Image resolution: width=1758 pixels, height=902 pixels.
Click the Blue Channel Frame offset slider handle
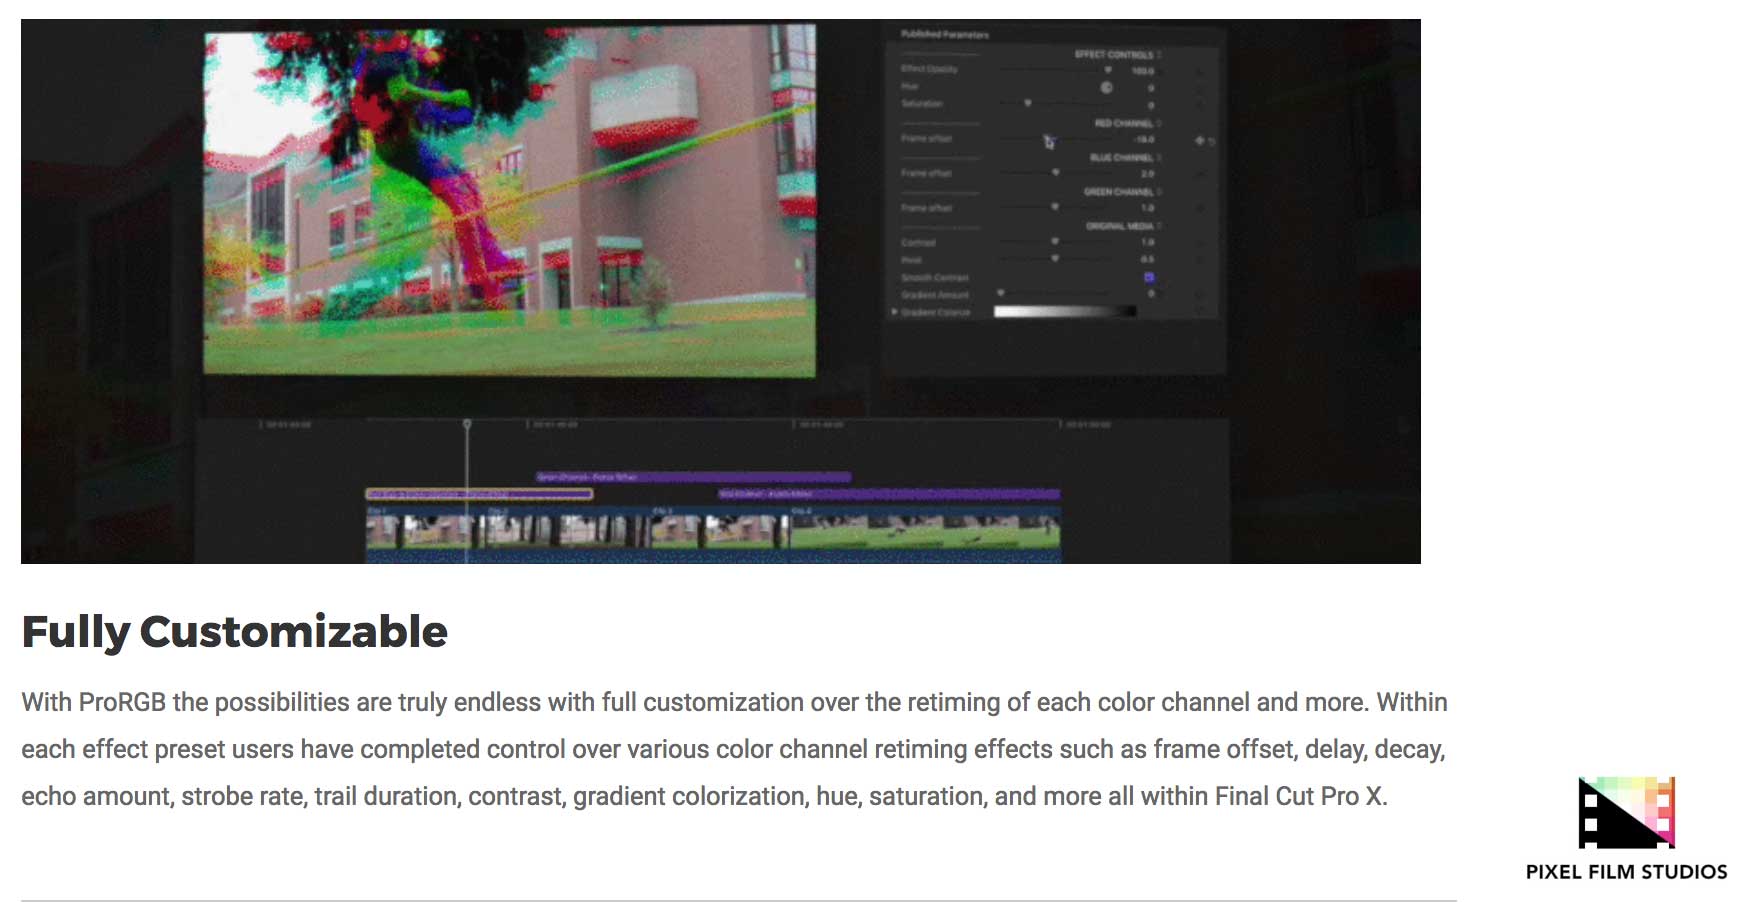(x=1055, y=173)
